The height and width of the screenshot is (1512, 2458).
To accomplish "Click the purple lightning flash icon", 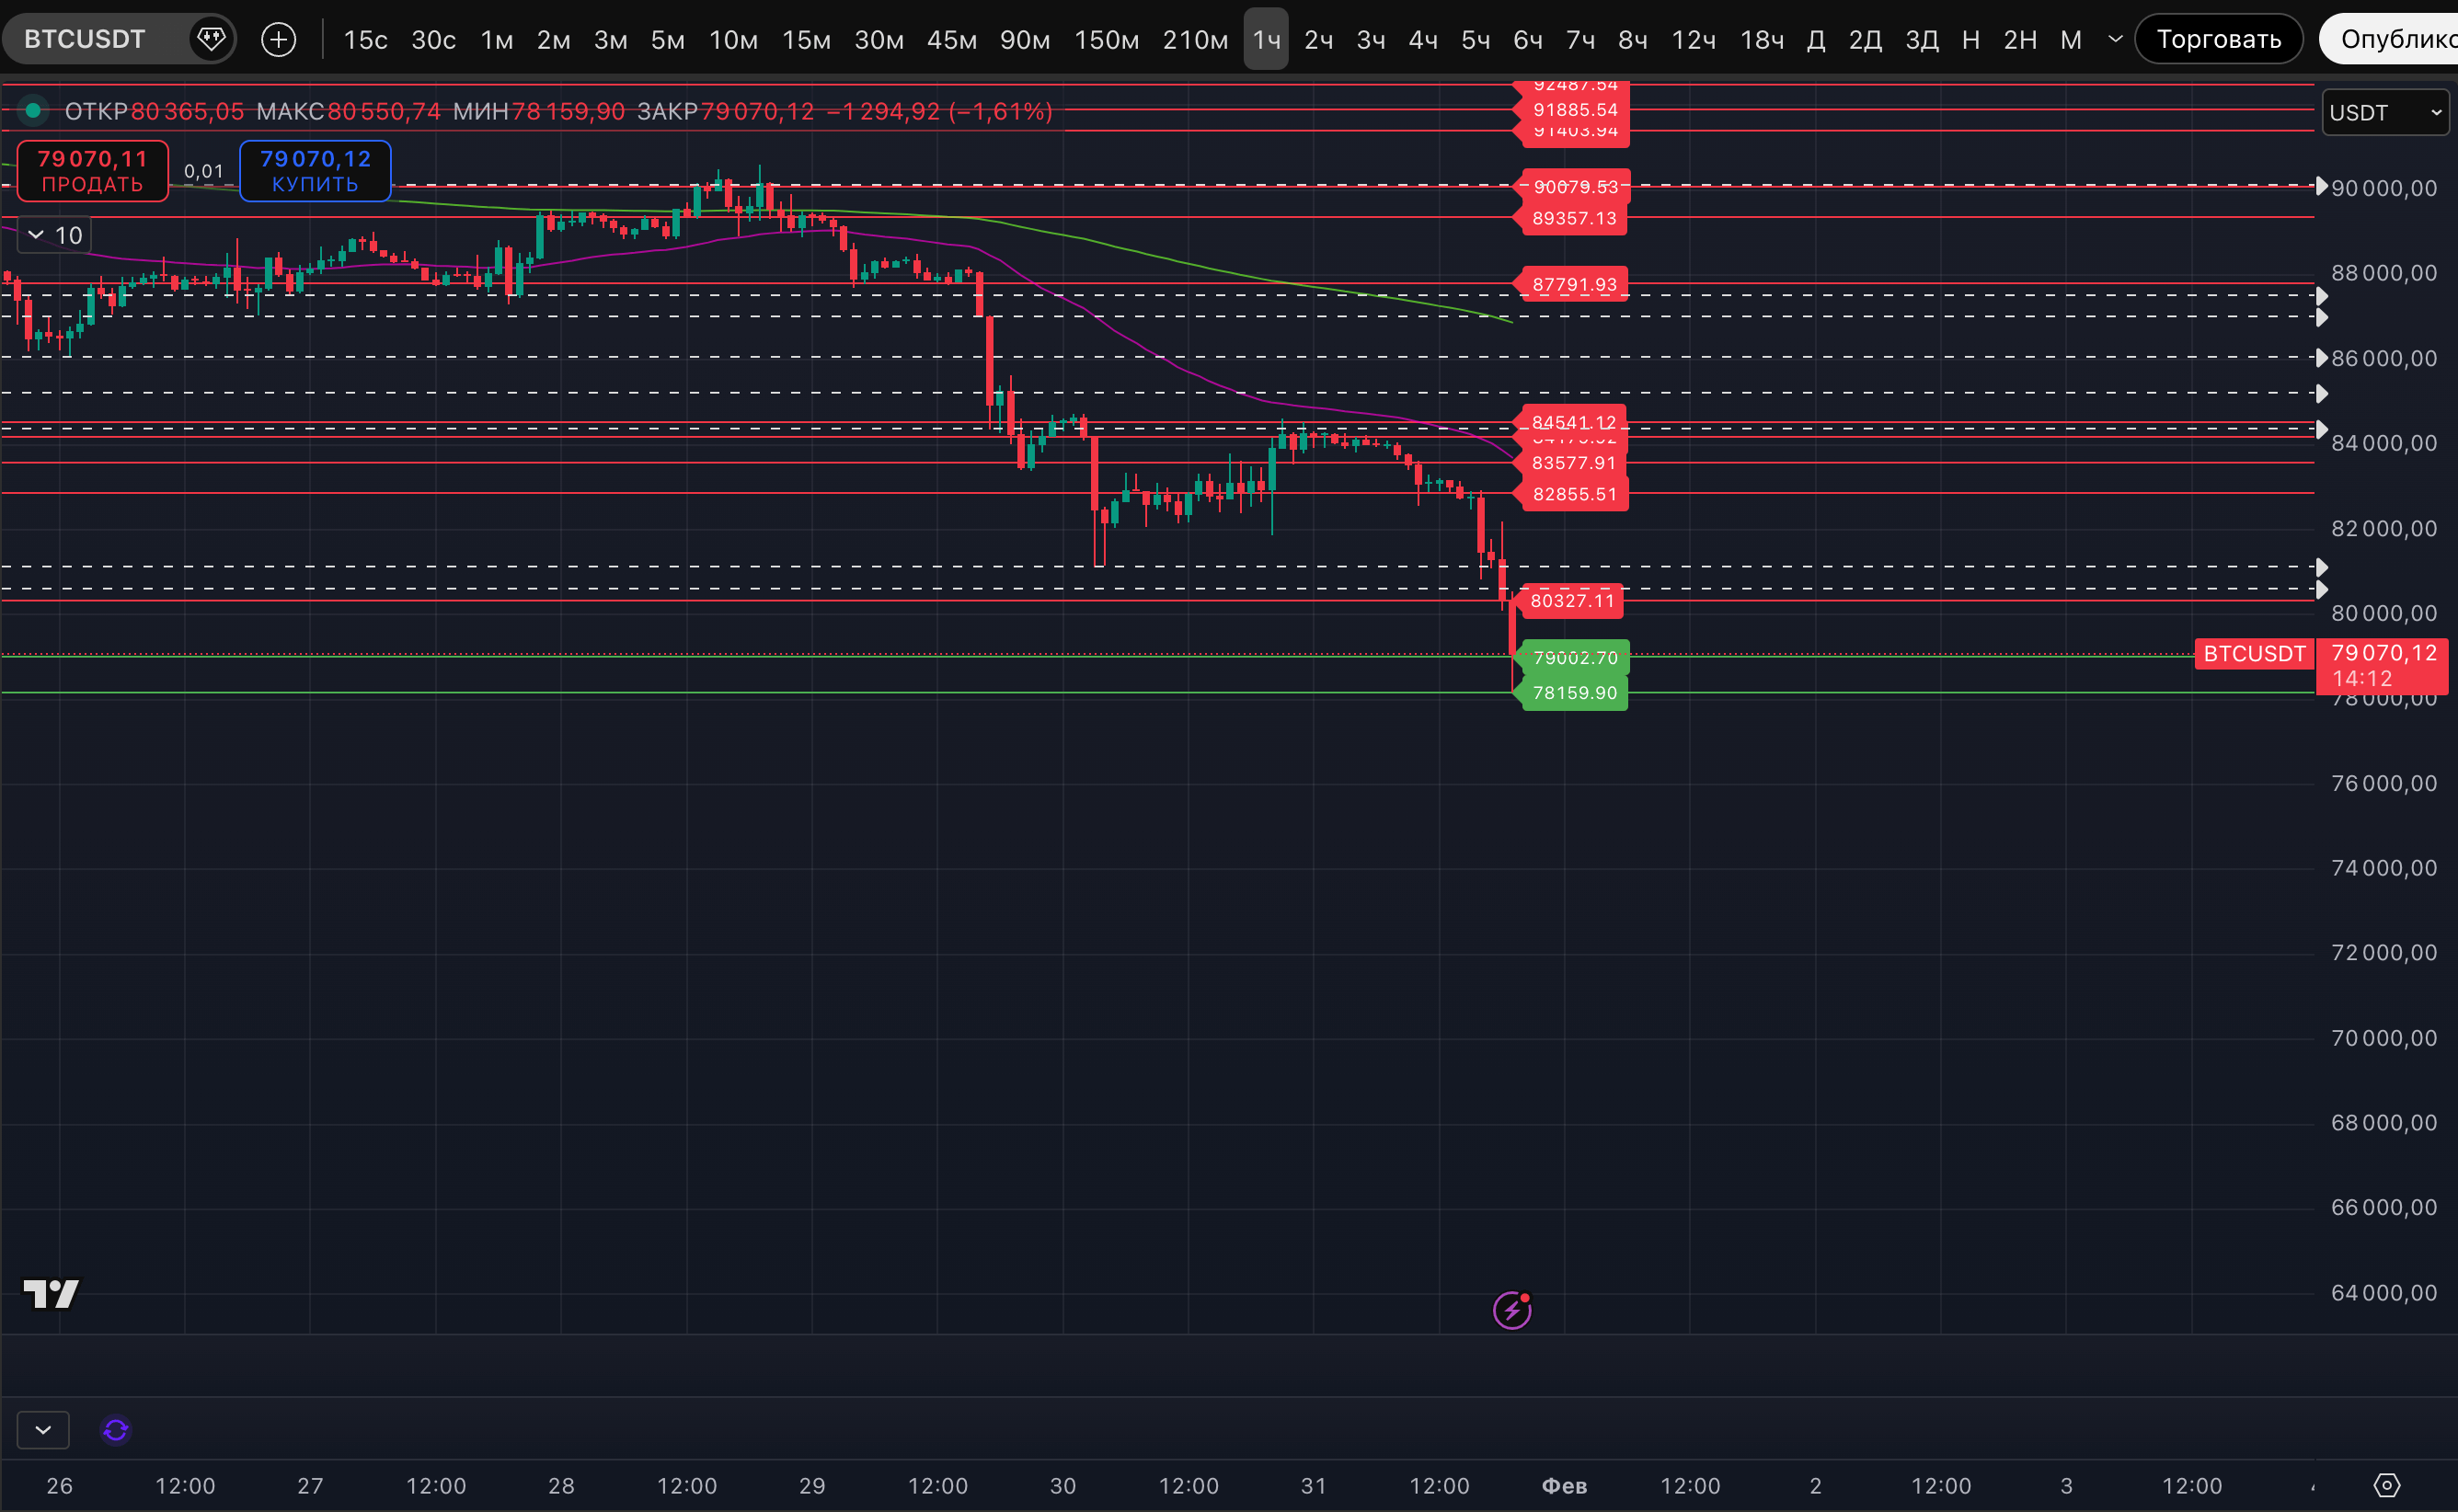I will click(1511, 1310).
